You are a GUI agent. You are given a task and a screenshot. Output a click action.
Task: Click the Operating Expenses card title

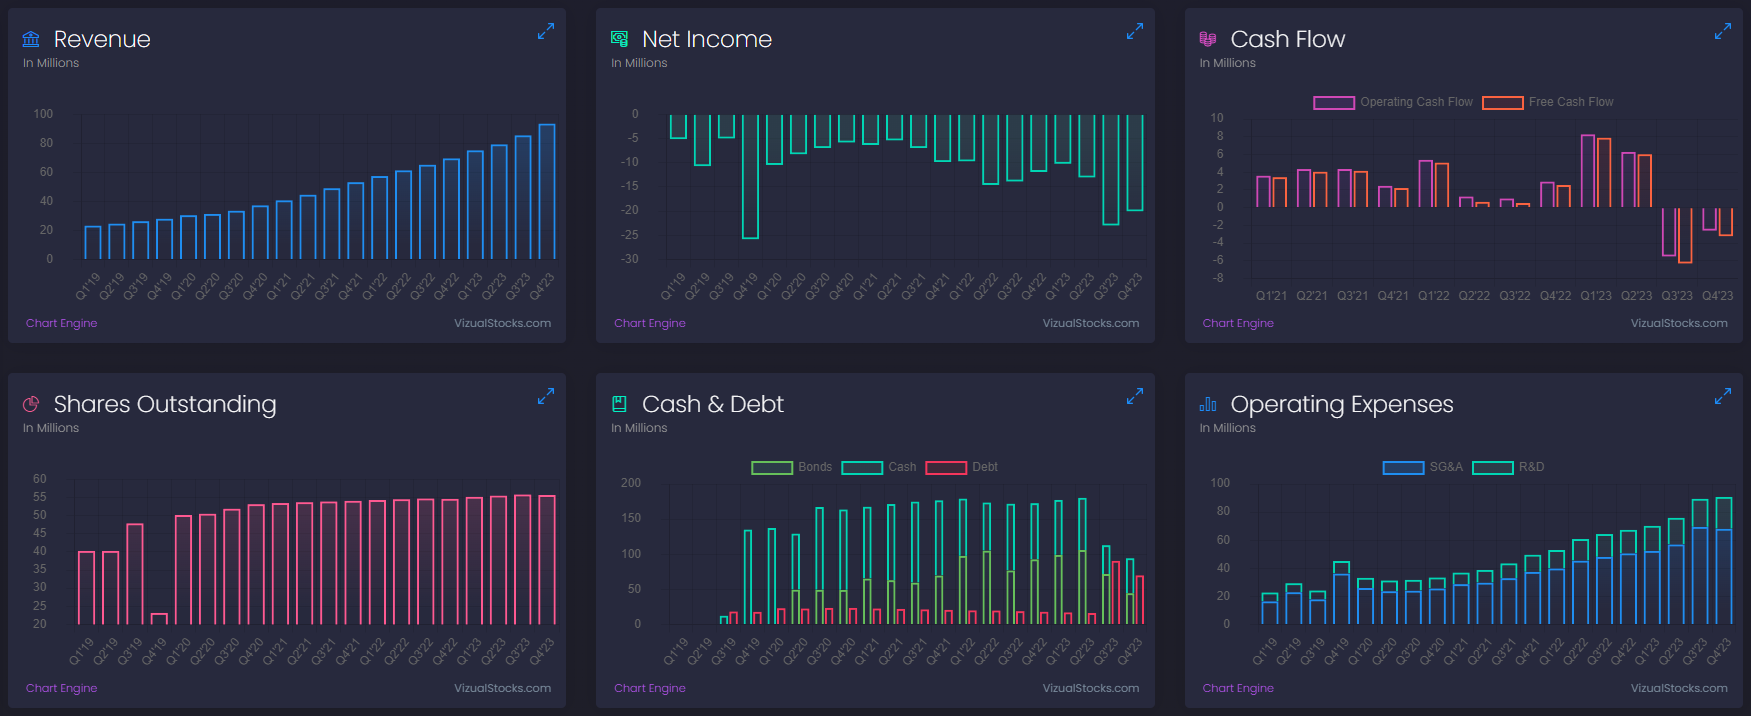[x=1342, y=404]
